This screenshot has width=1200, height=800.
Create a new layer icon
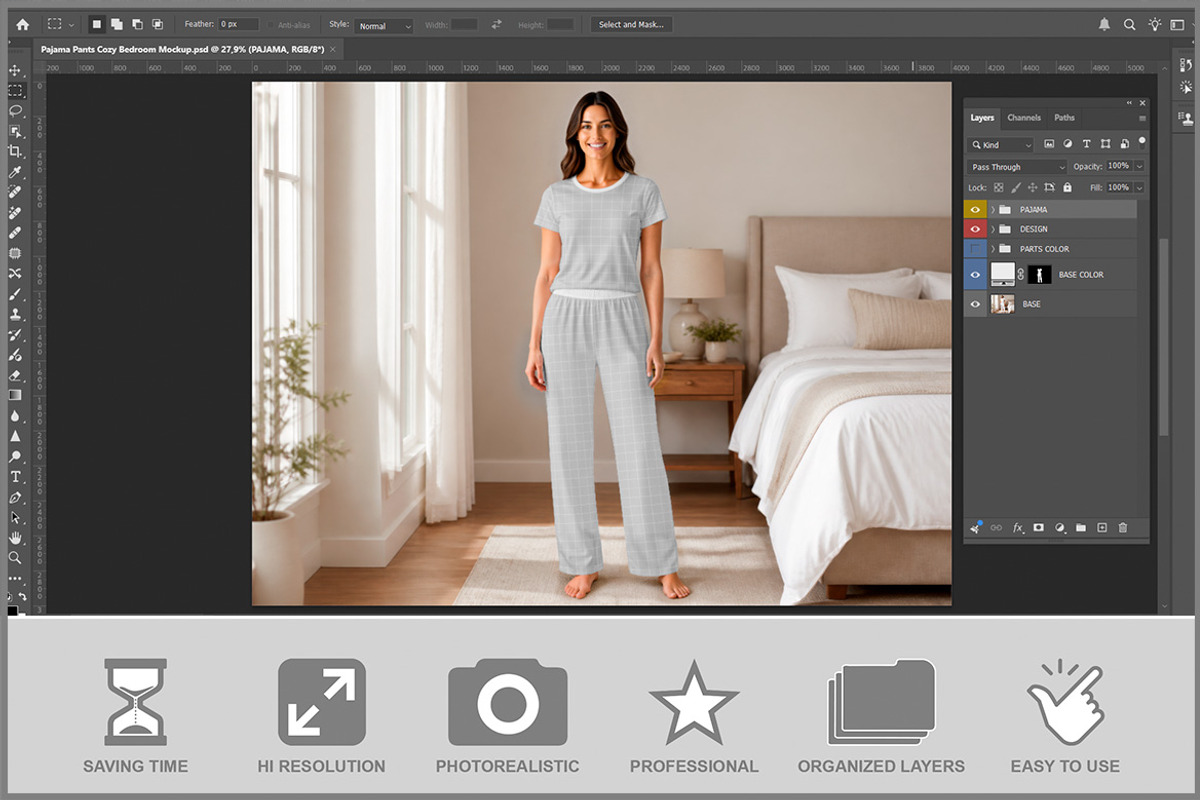tap(1102, 527)
